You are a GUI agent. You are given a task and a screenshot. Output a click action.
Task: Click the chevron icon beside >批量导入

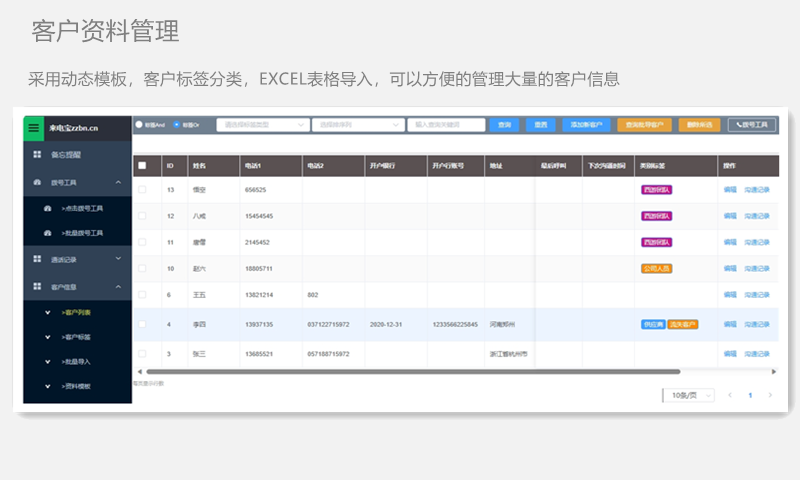[47, 362]
